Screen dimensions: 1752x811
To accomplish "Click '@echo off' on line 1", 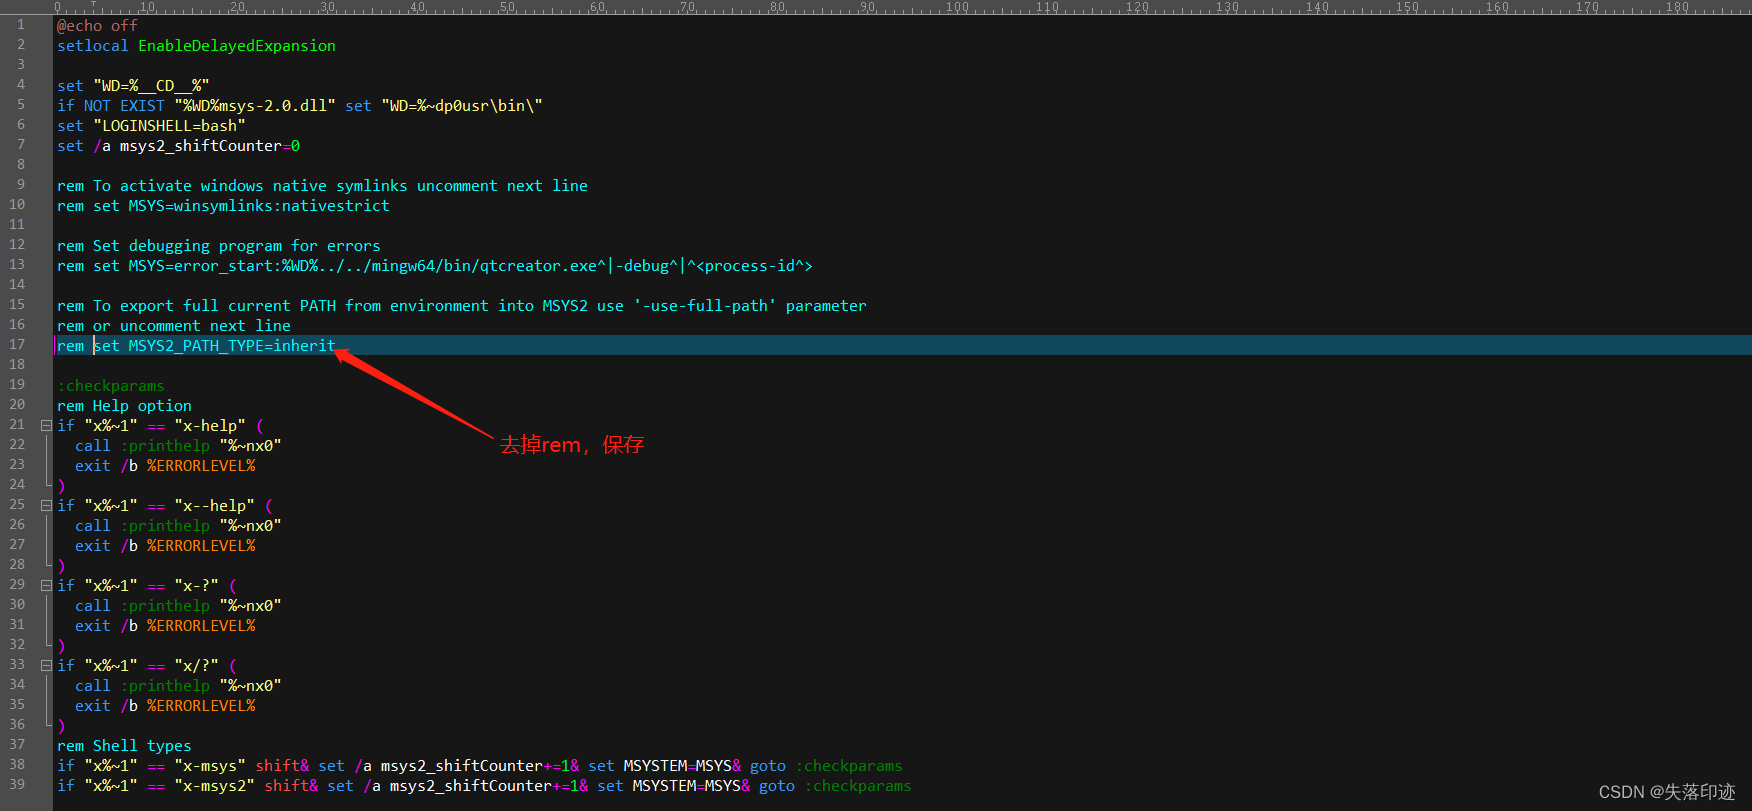I will tap(97, 26).
